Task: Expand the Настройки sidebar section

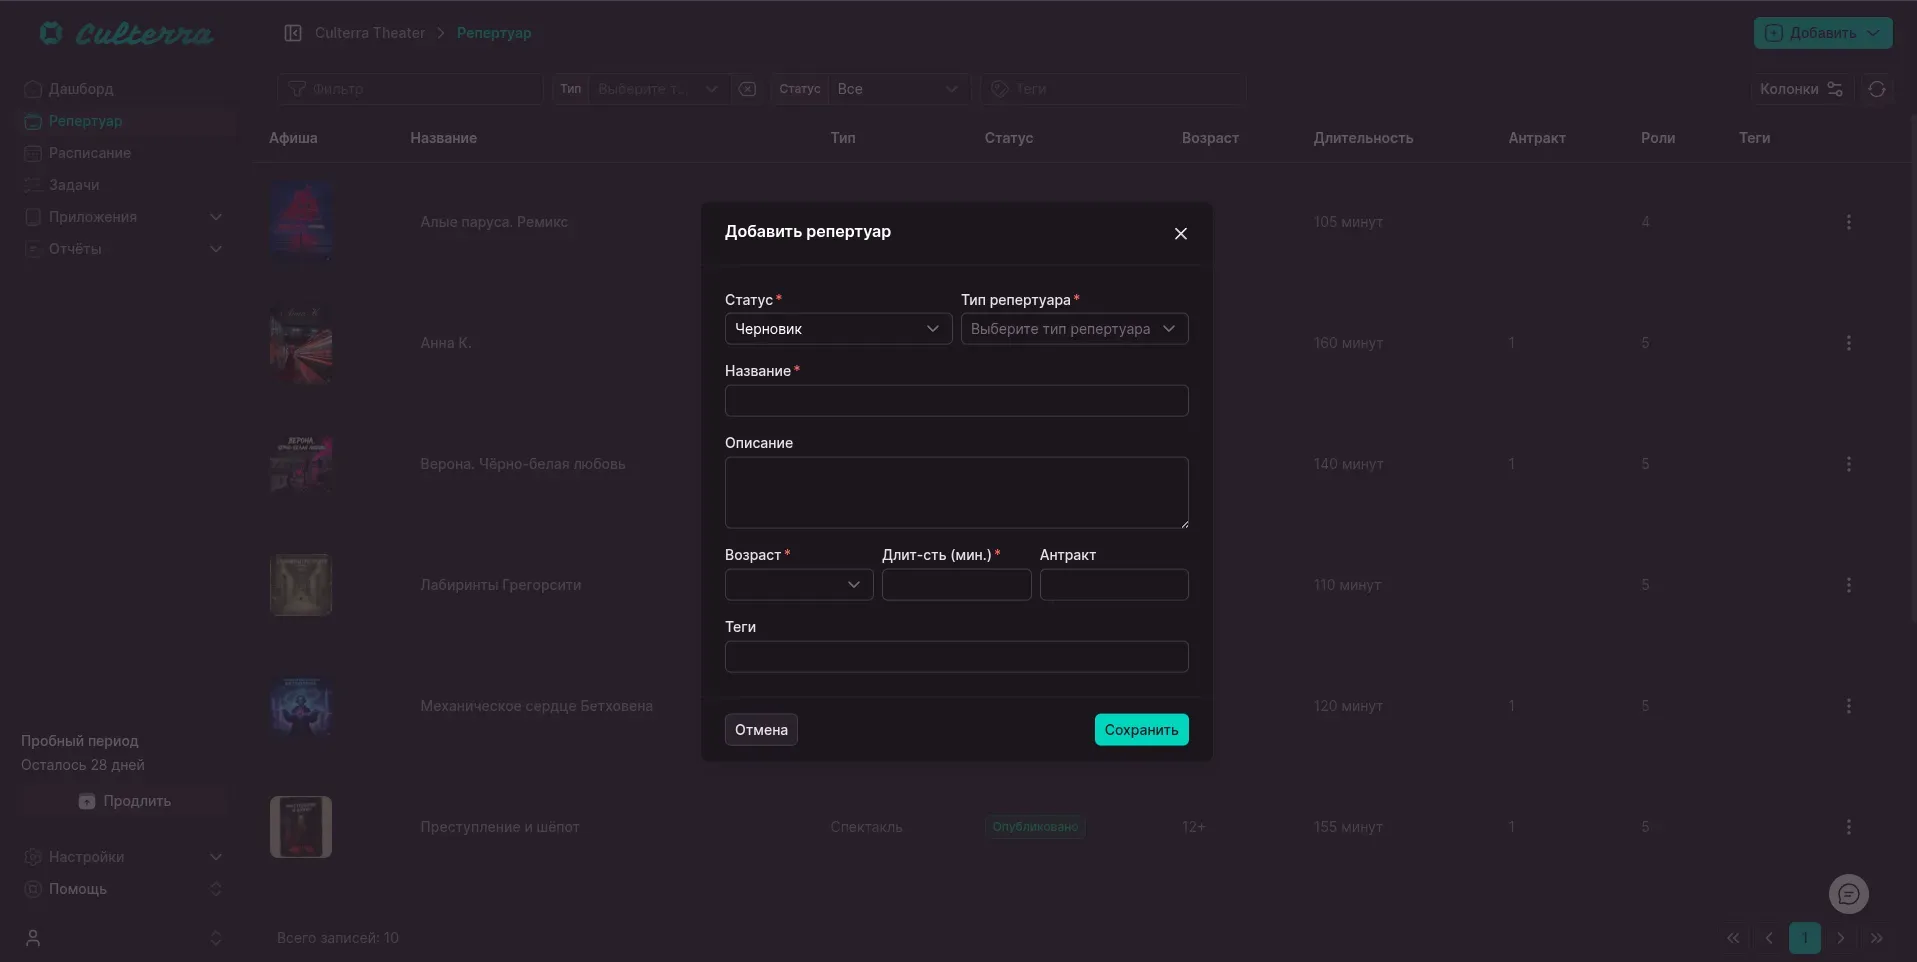Action: [126, 857]
